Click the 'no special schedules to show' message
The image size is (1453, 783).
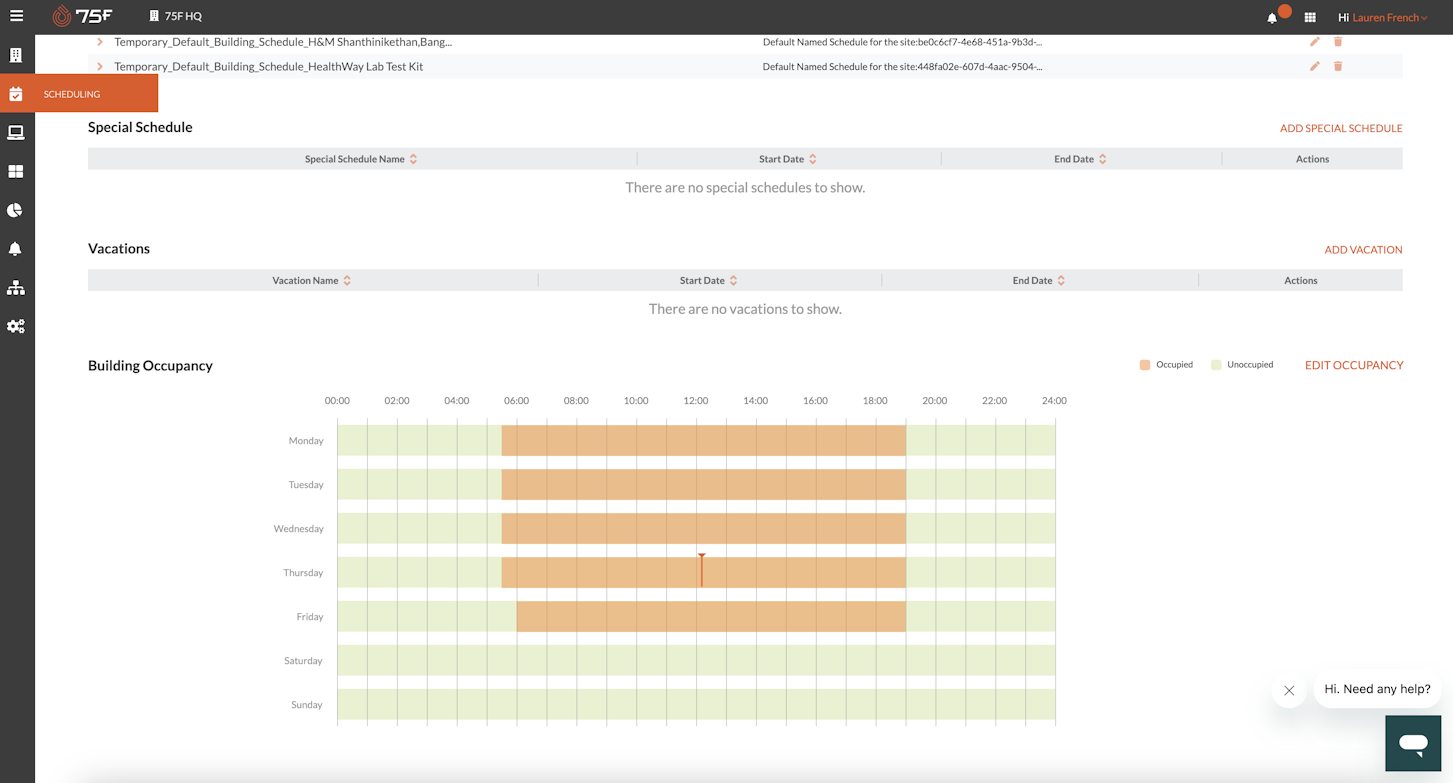(x=745, y=188)
